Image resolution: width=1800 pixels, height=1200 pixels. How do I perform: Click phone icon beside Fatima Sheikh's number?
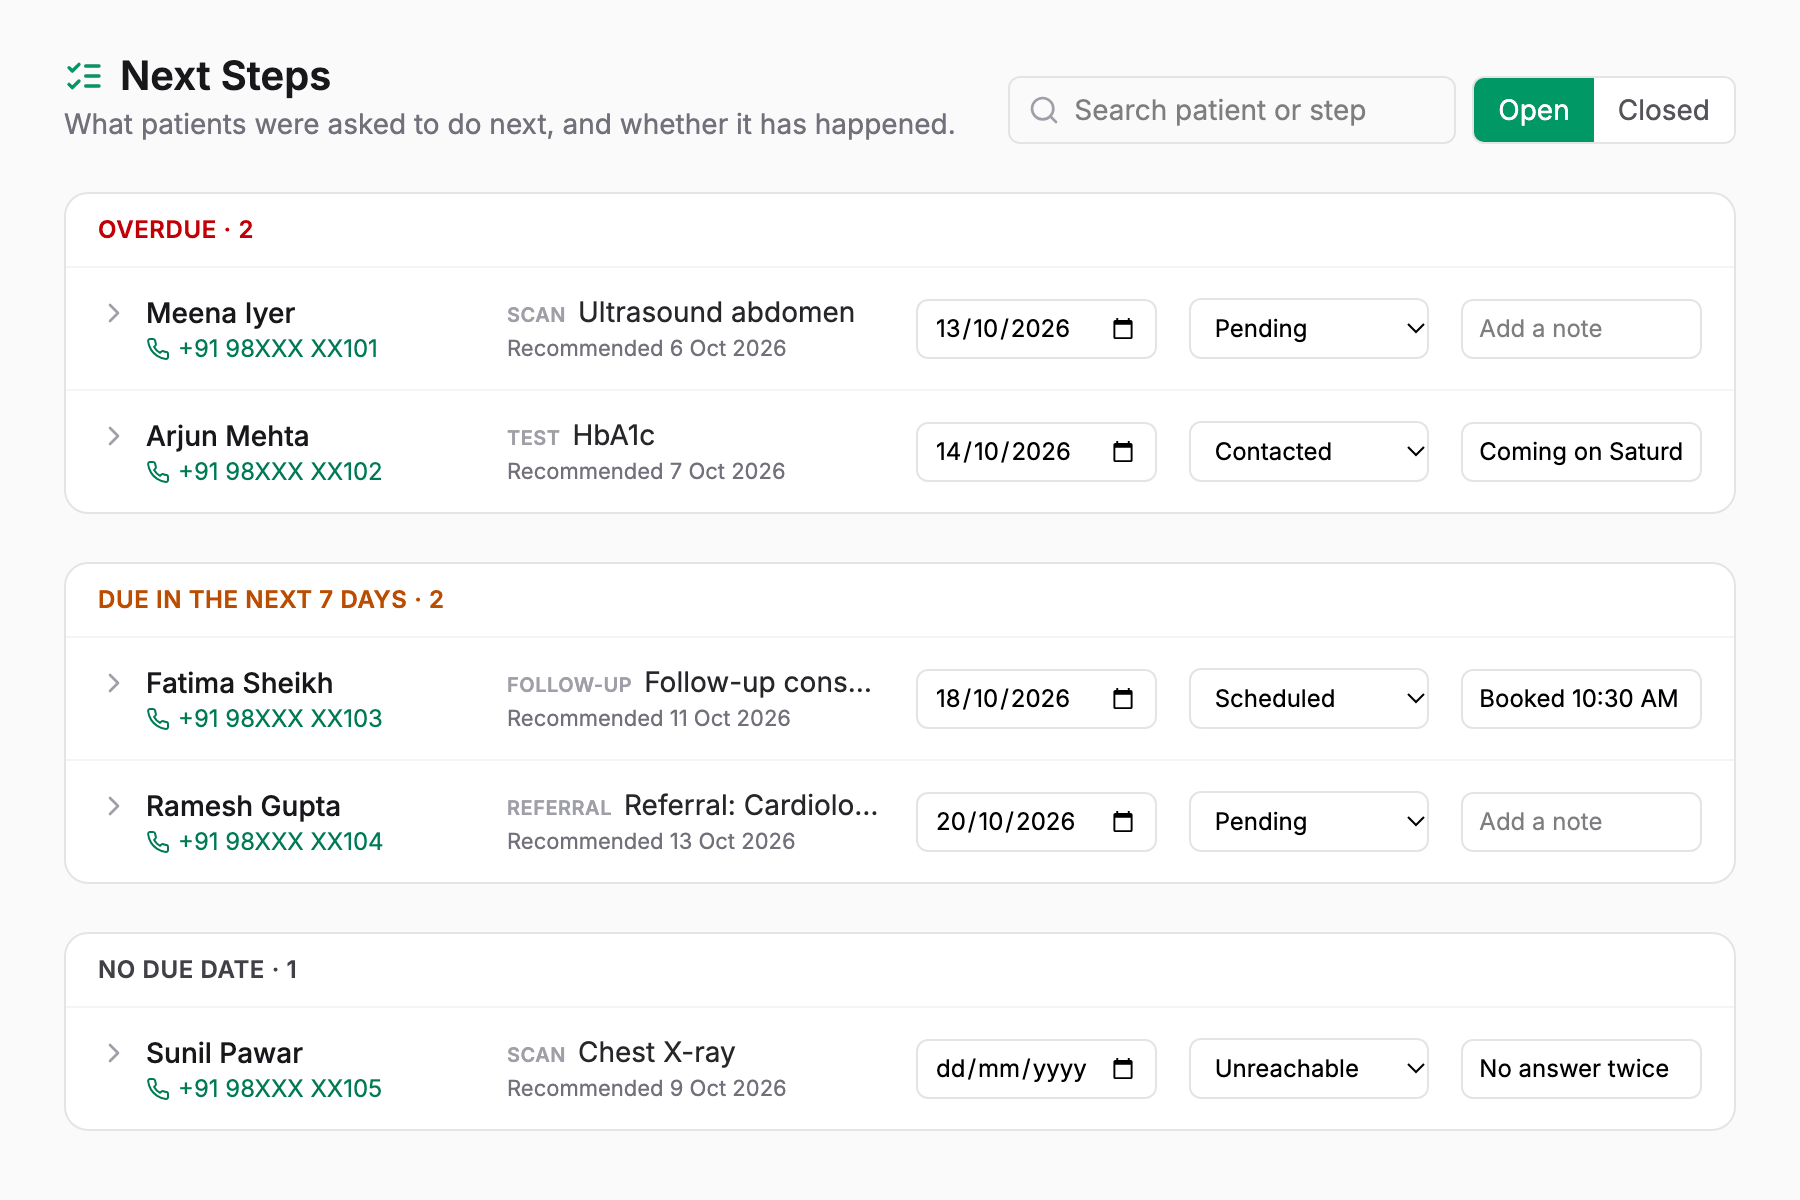158,719
